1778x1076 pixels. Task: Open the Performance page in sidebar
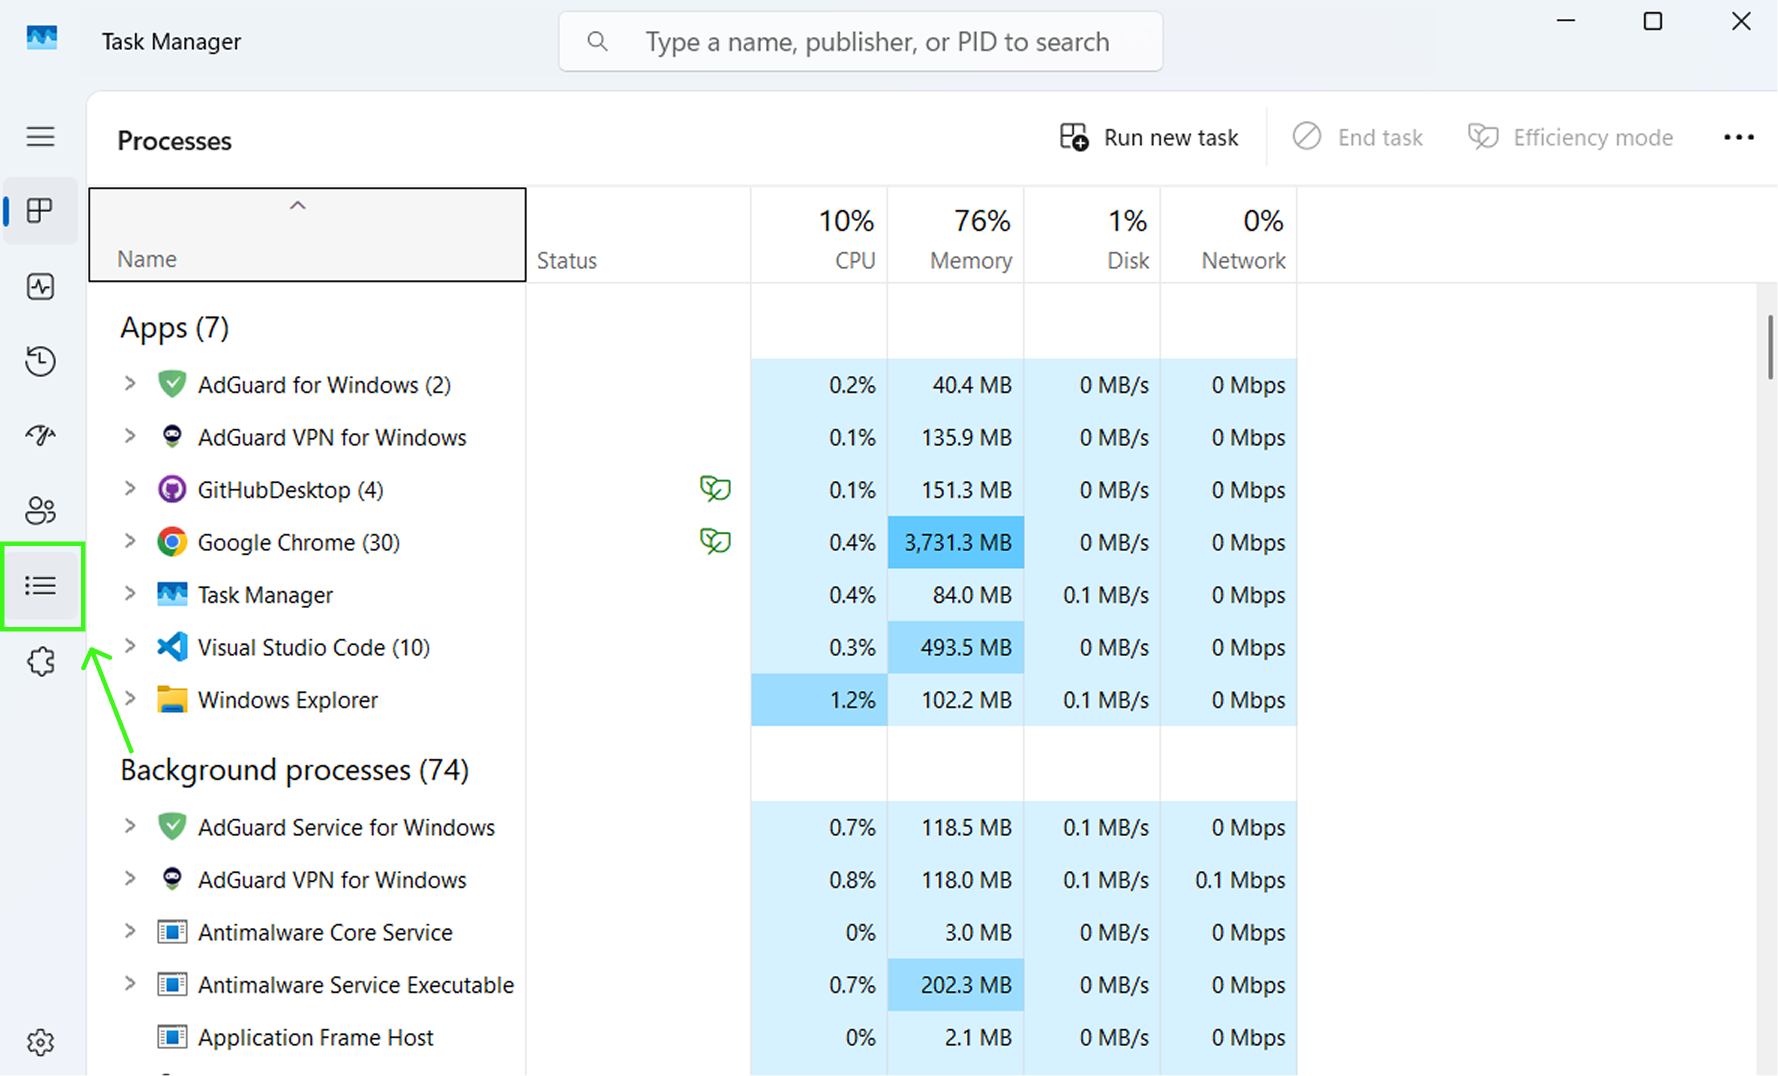[x=41, y=286]
